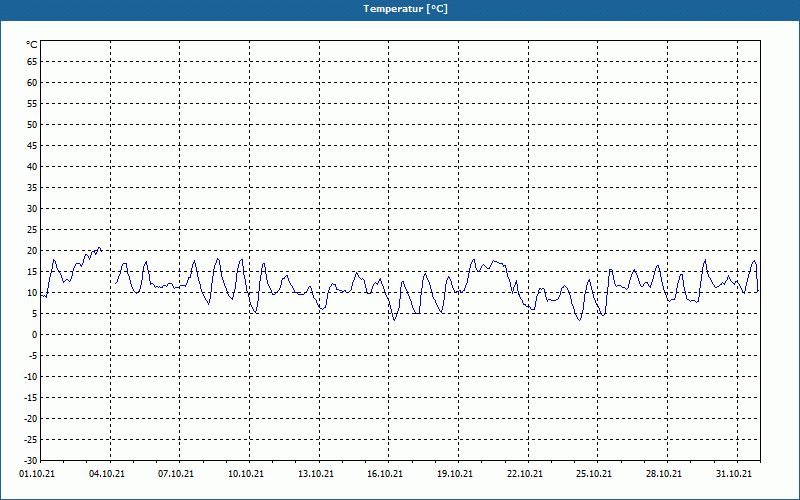Click the 10.10.21 date label
800x500 pixels.
[246, 474]
